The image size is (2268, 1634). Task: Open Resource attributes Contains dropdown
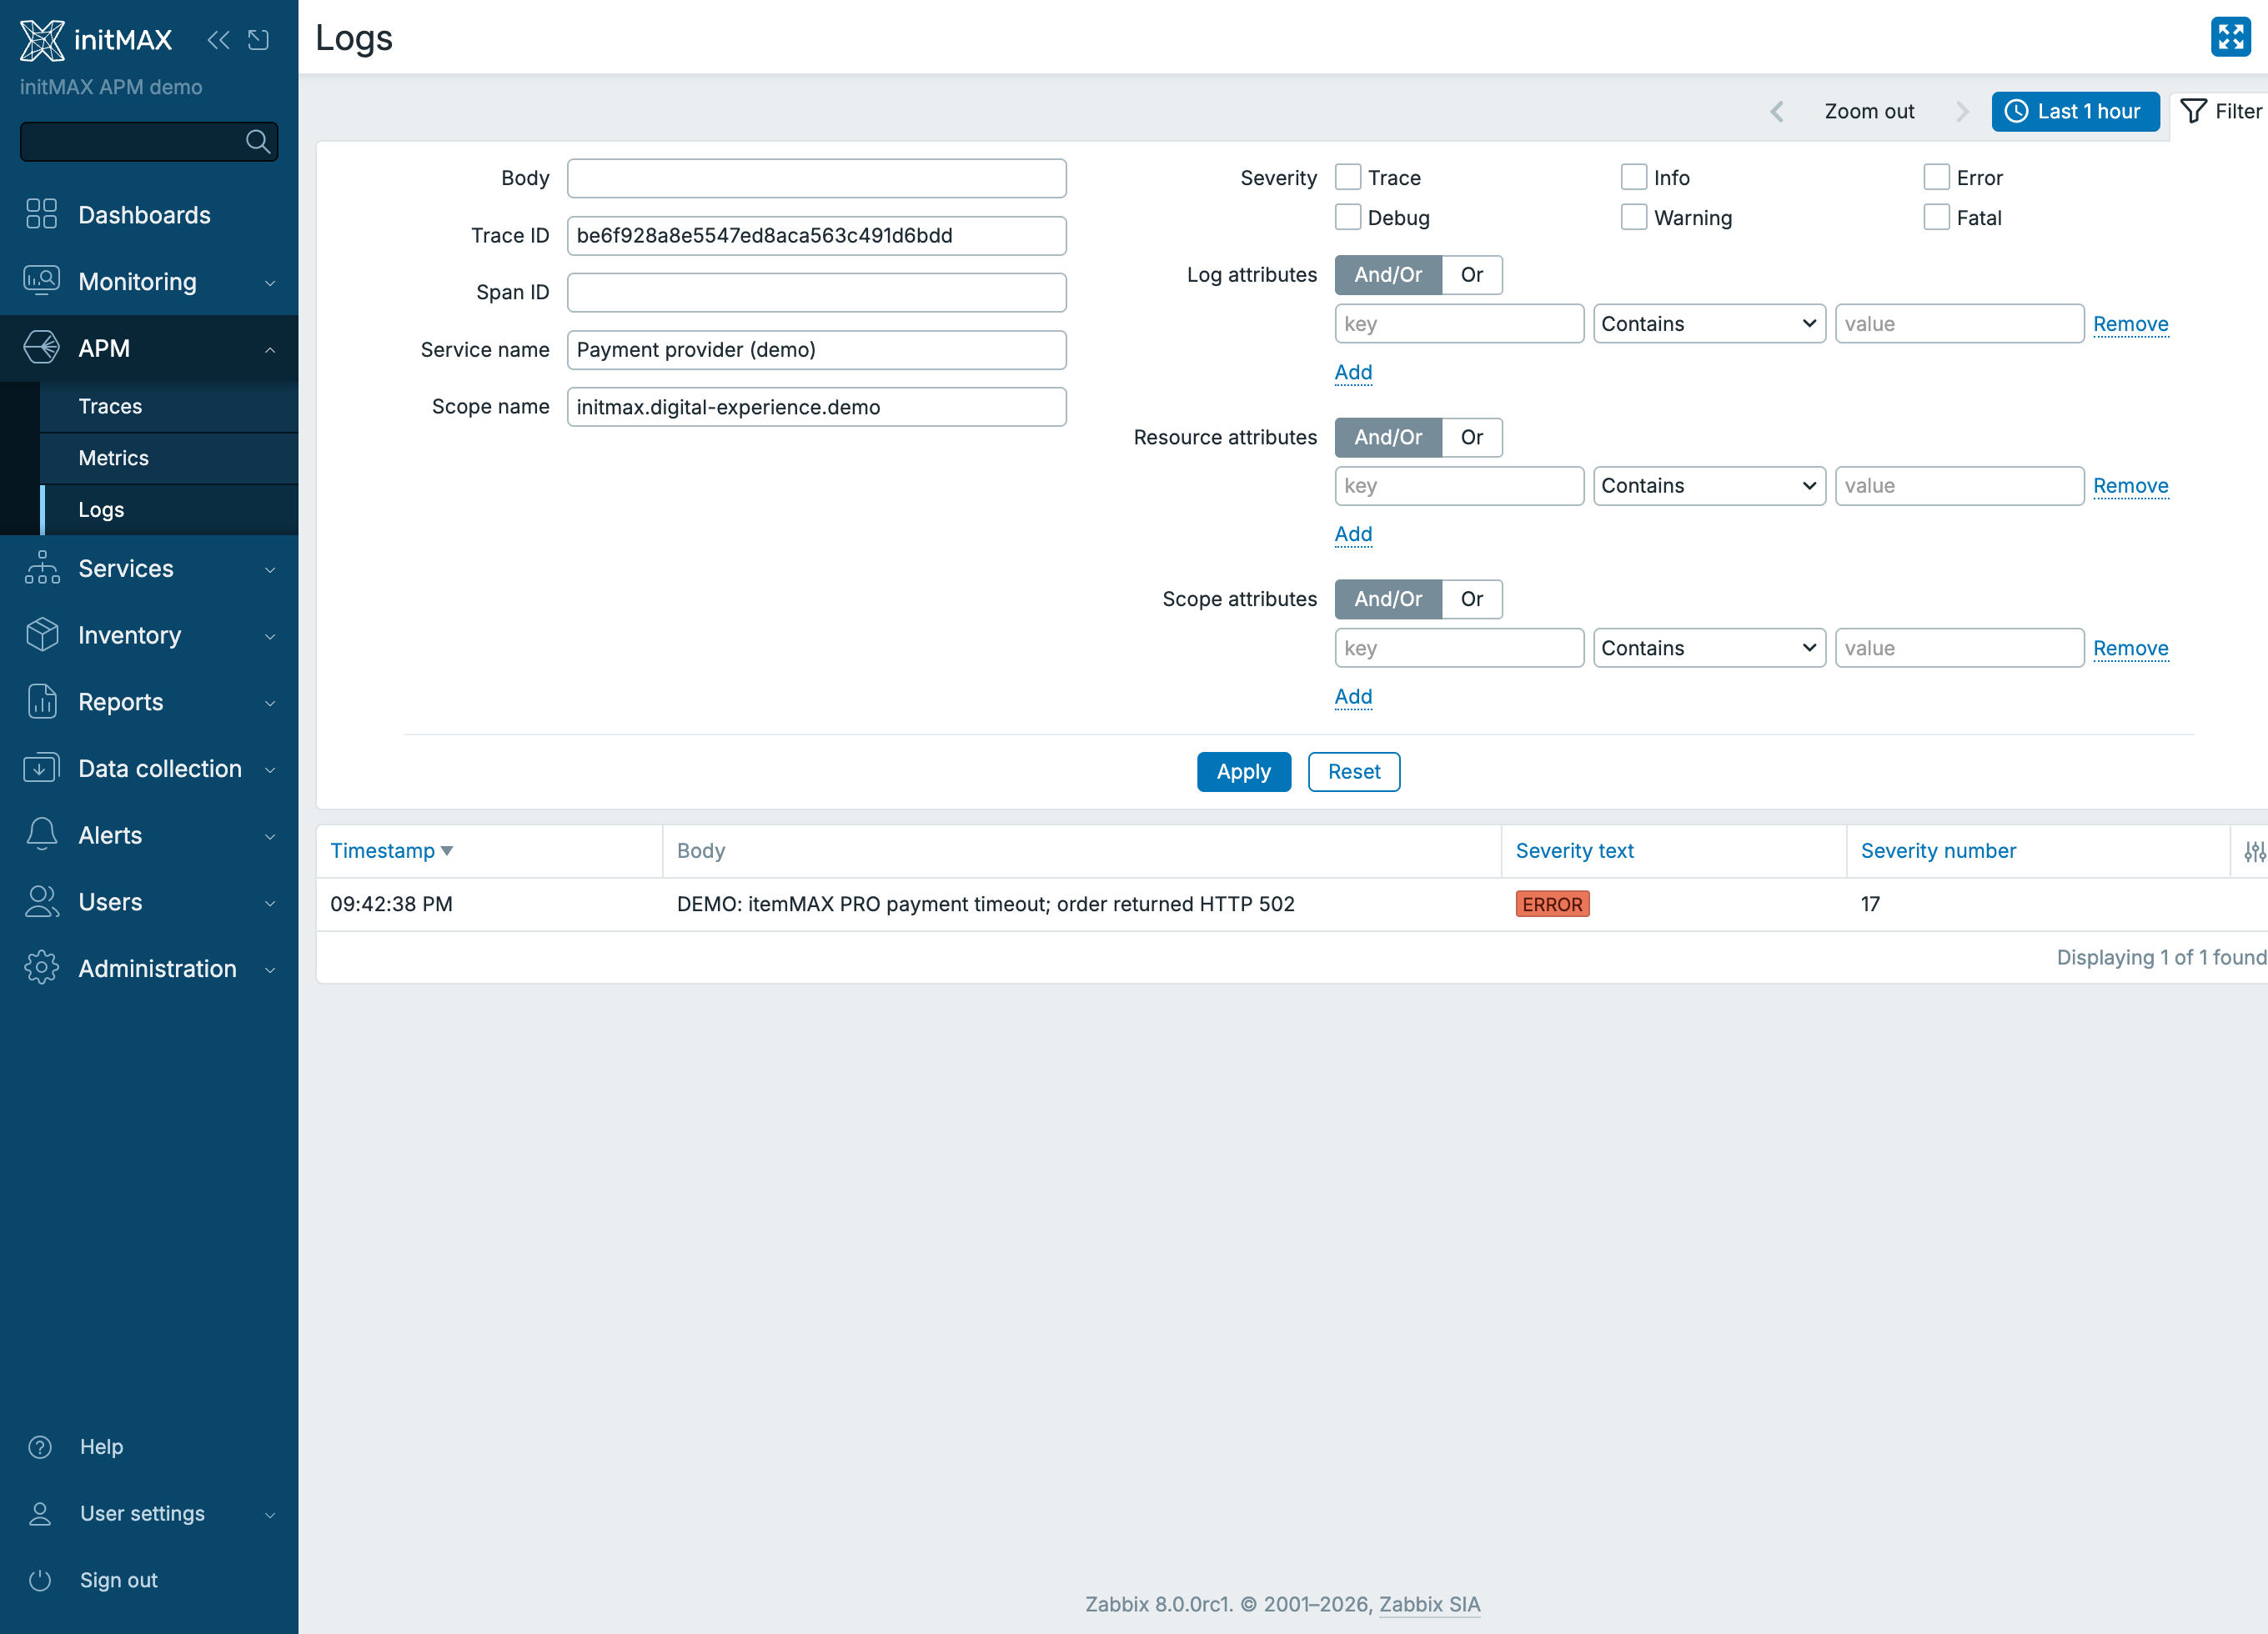tap(1709, 486)
